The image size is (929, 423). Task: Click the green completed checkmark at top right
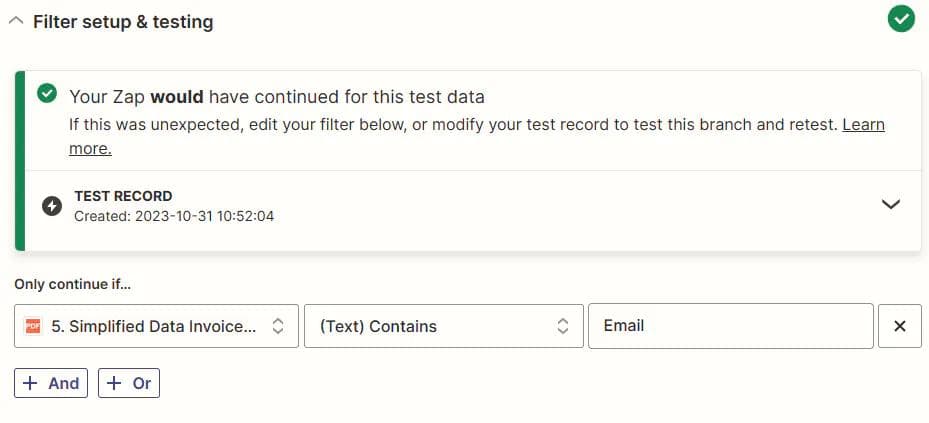pyautogui.click(x=901, y=19)
